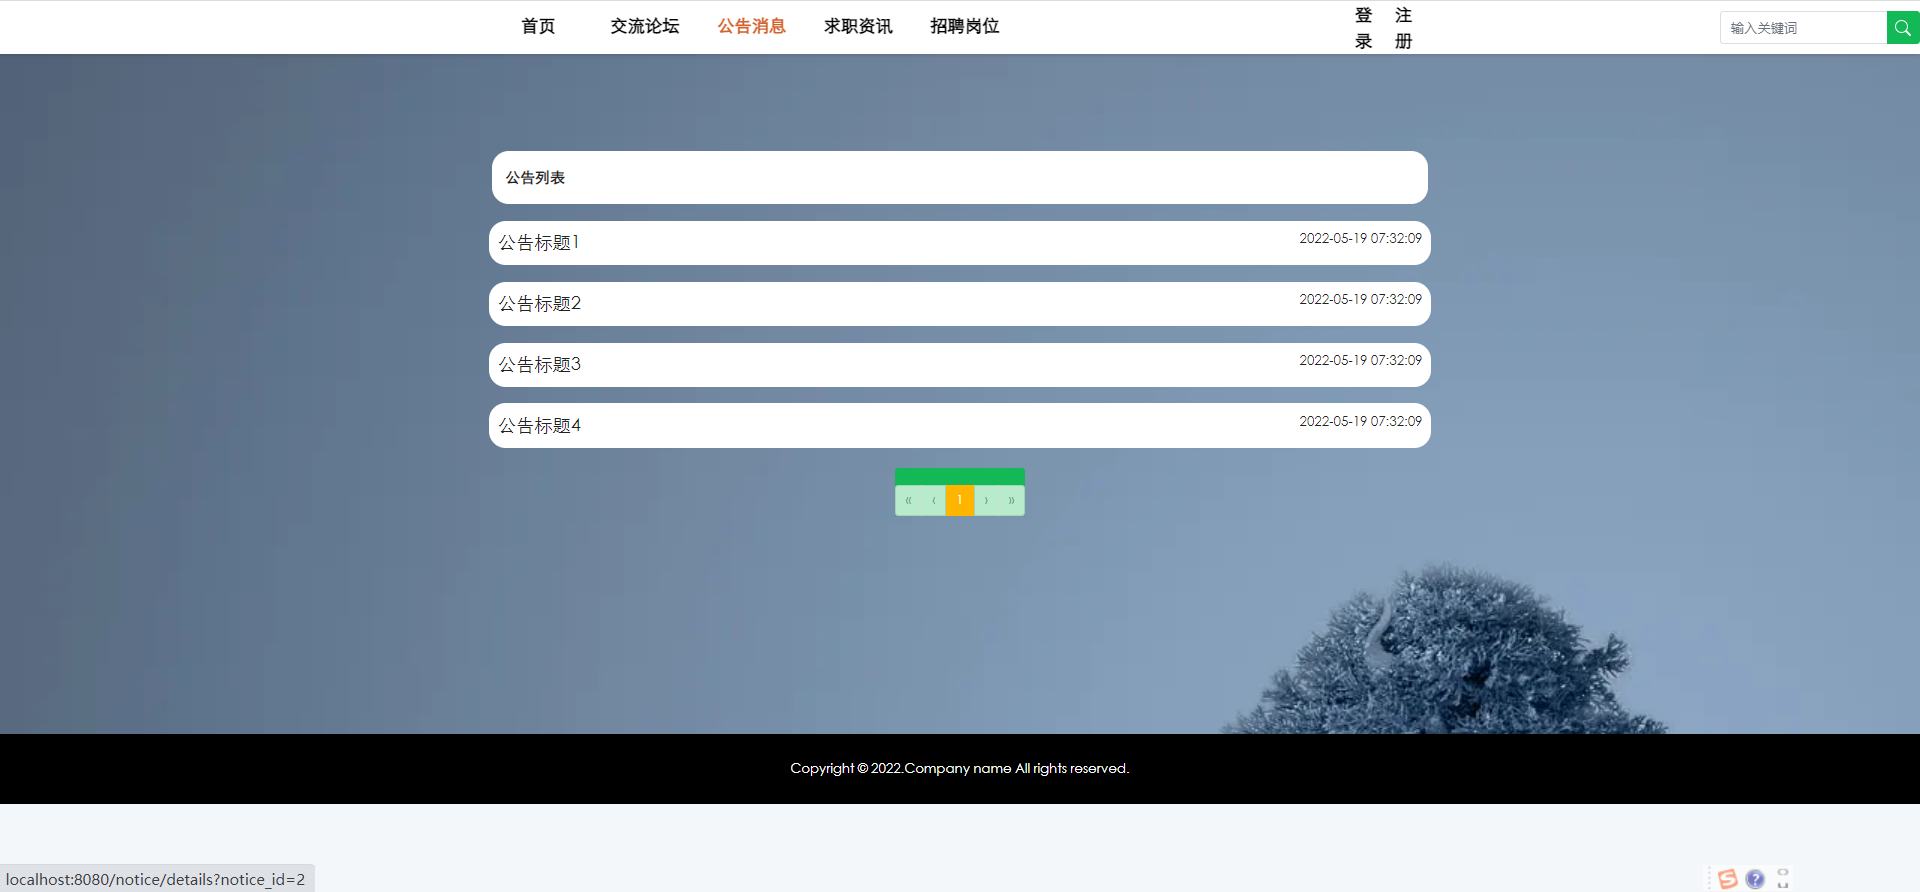The image size is (1920, 892).
Task: Go to next page in pagination
Action: coord(986,500)
